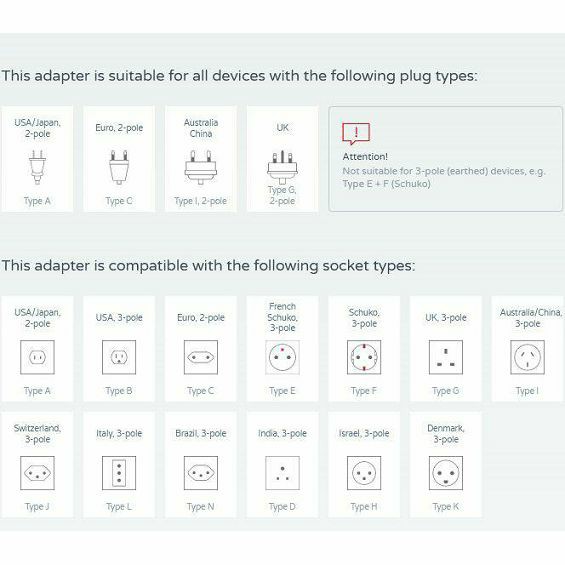565x565 pixels.
Task: Select the India 3-pole Type D socket icon
Action: [x=282, y=473]
